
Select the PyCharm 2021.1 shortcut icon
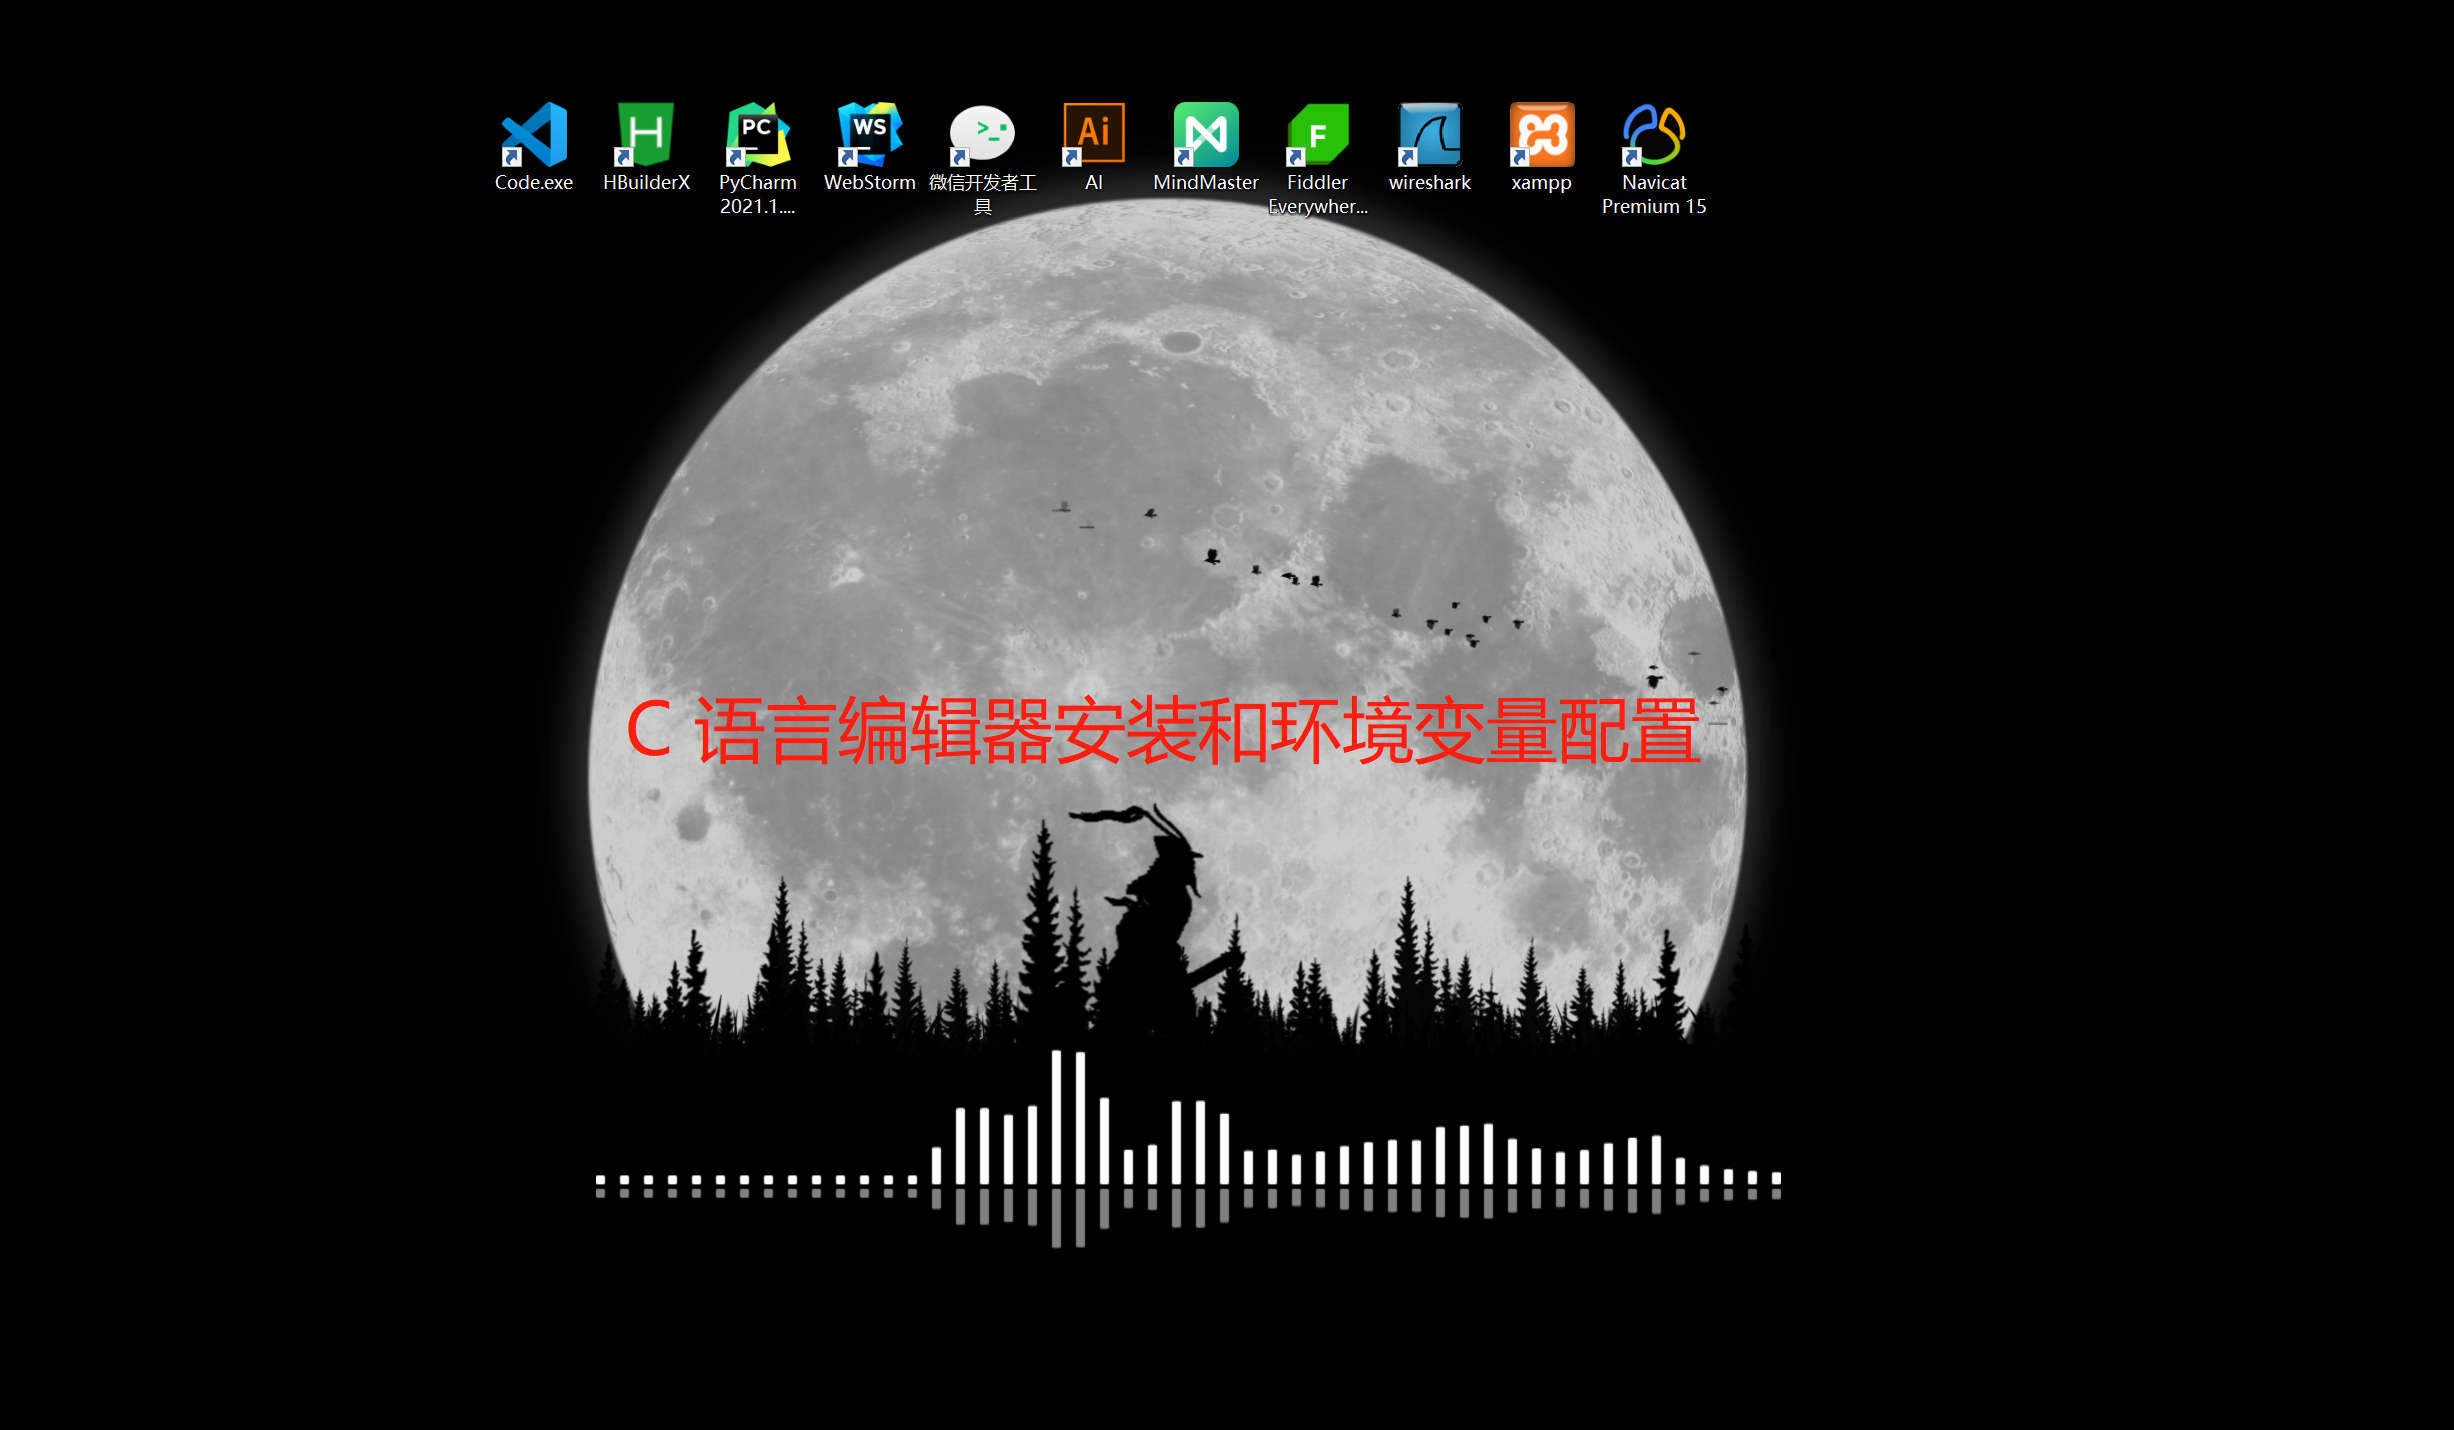coord(757,135)
